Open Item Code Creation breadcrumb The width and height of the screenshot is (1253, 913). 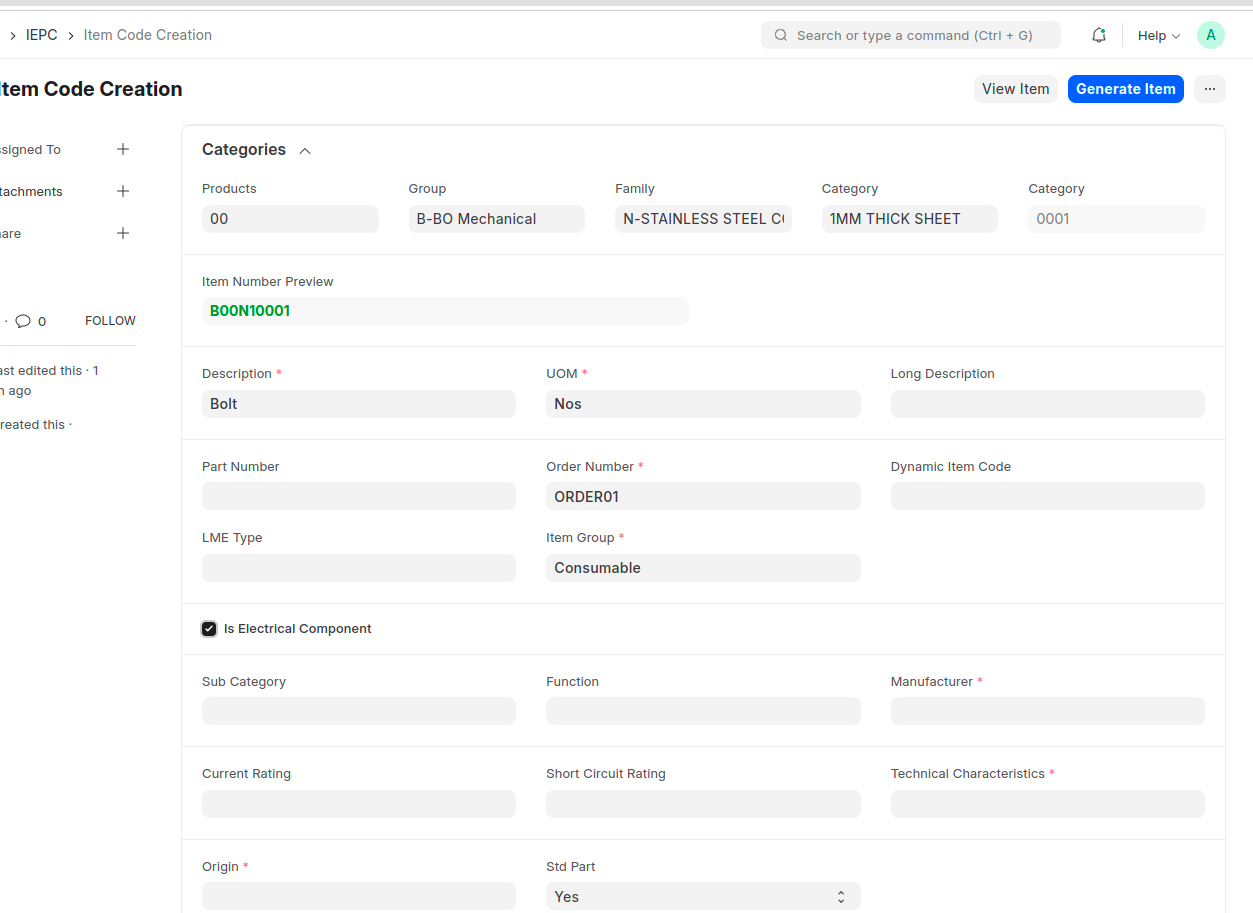pyautogui.click(x=147, y=35)
